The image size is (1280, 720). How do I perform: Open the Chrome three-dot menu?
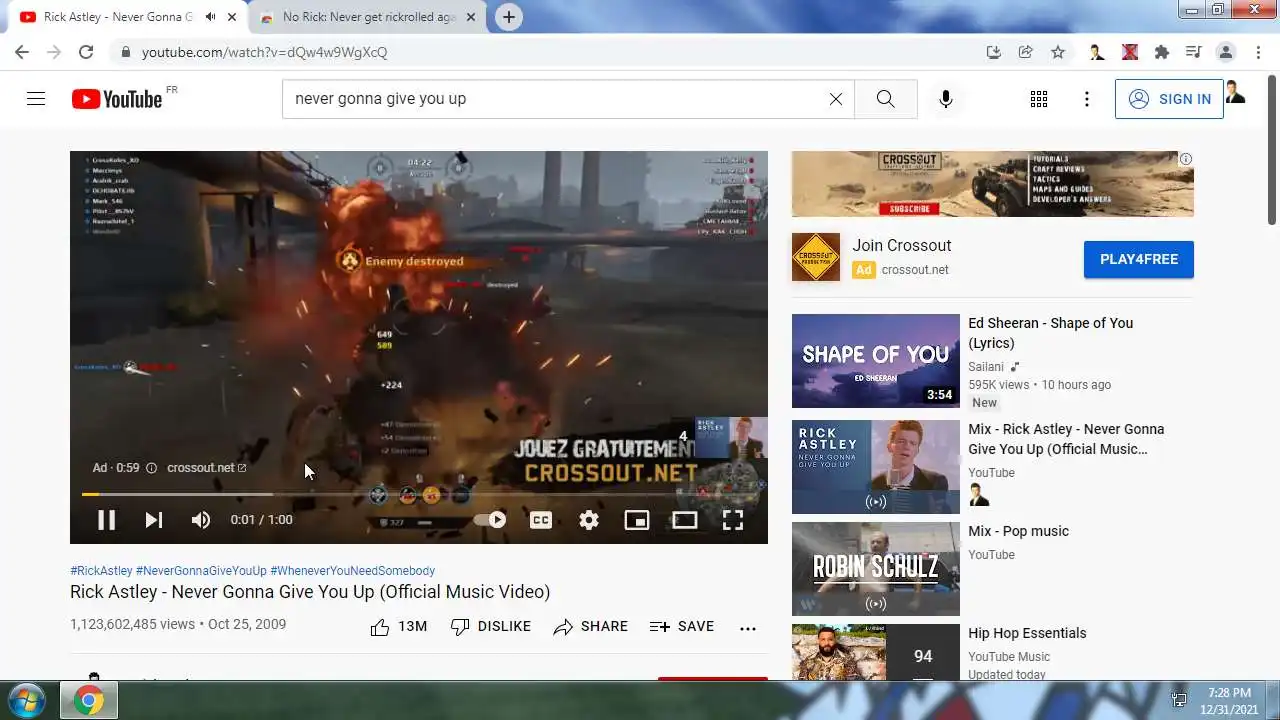coord(1257,52)
